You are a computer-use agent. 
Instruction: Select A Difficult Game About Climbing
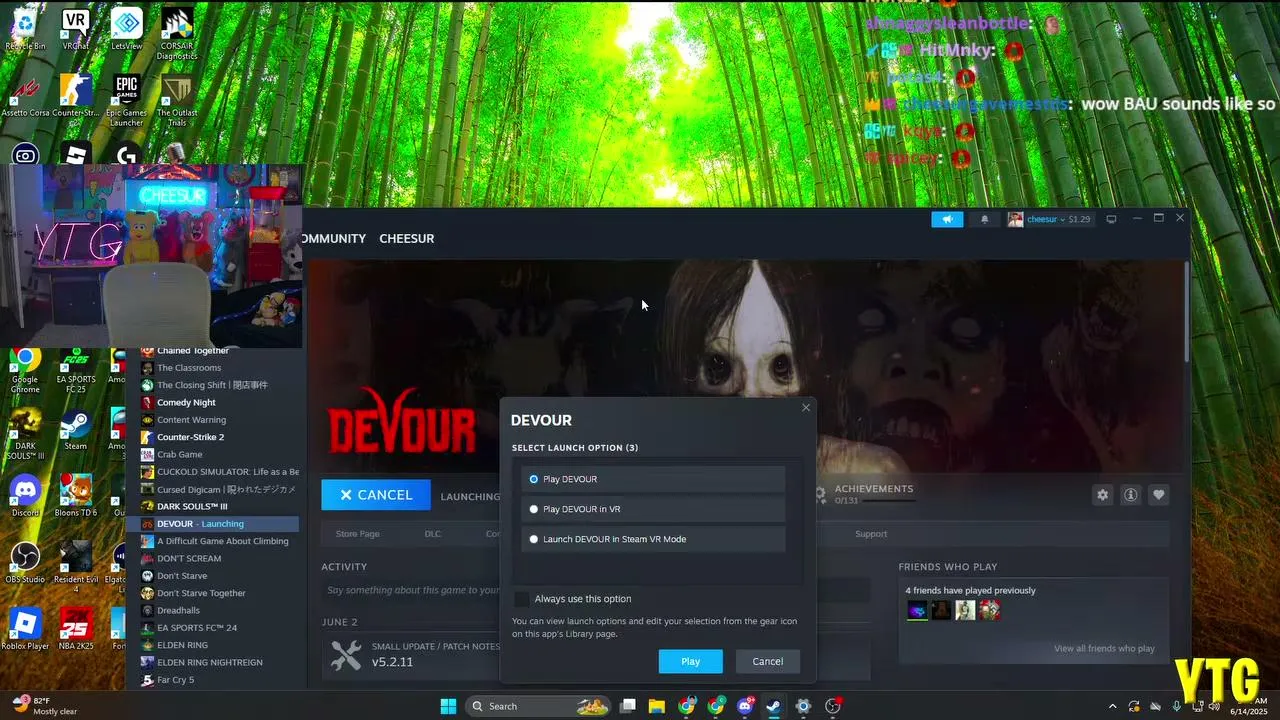point(222,541)
